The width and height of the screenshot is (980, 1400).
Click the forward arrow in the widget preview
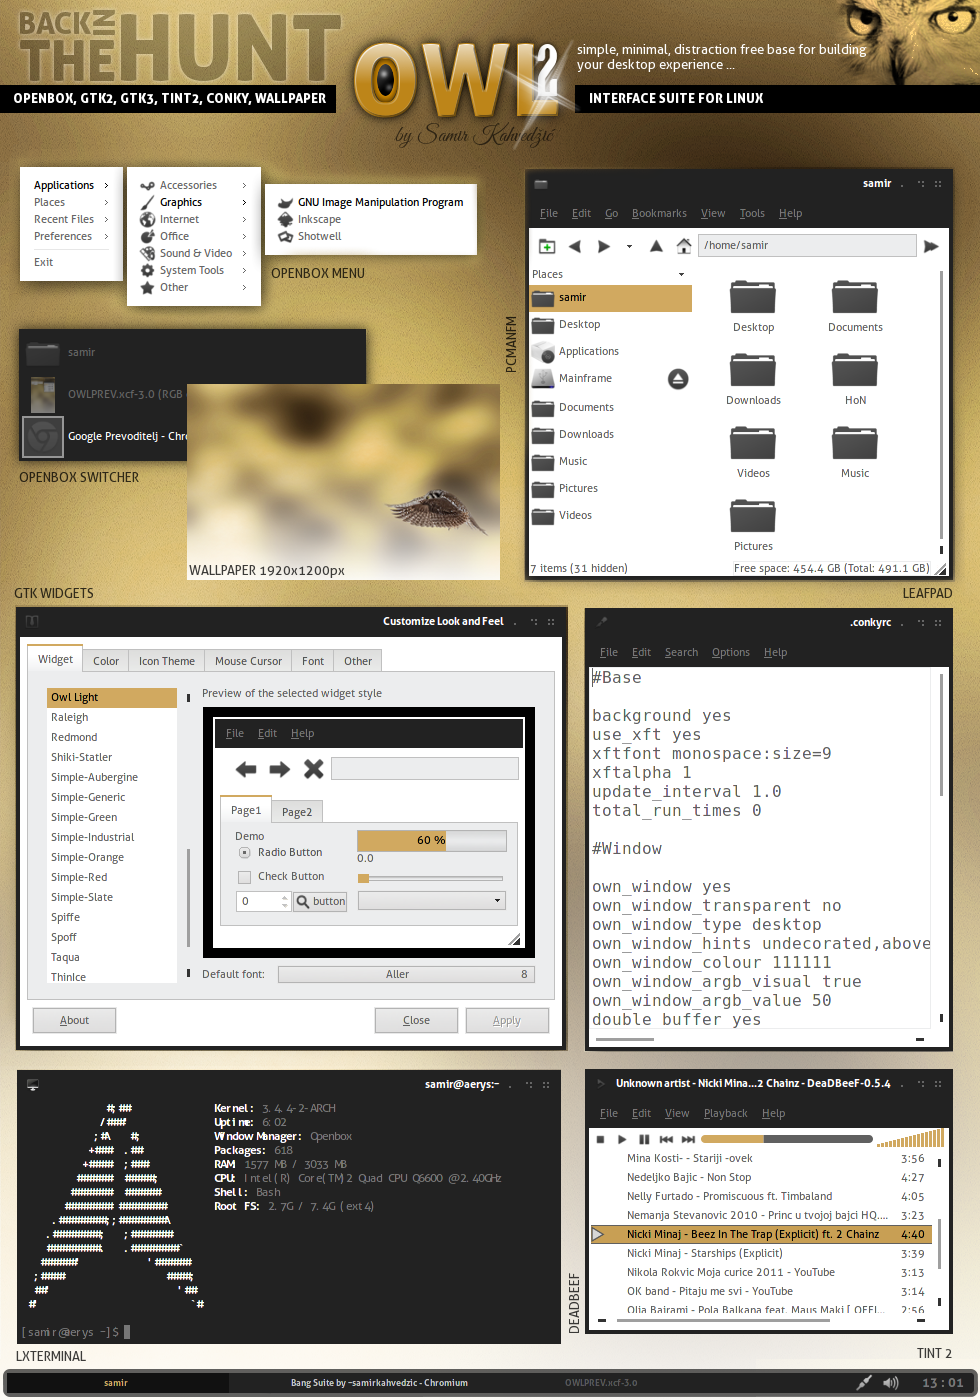[280, 769]
